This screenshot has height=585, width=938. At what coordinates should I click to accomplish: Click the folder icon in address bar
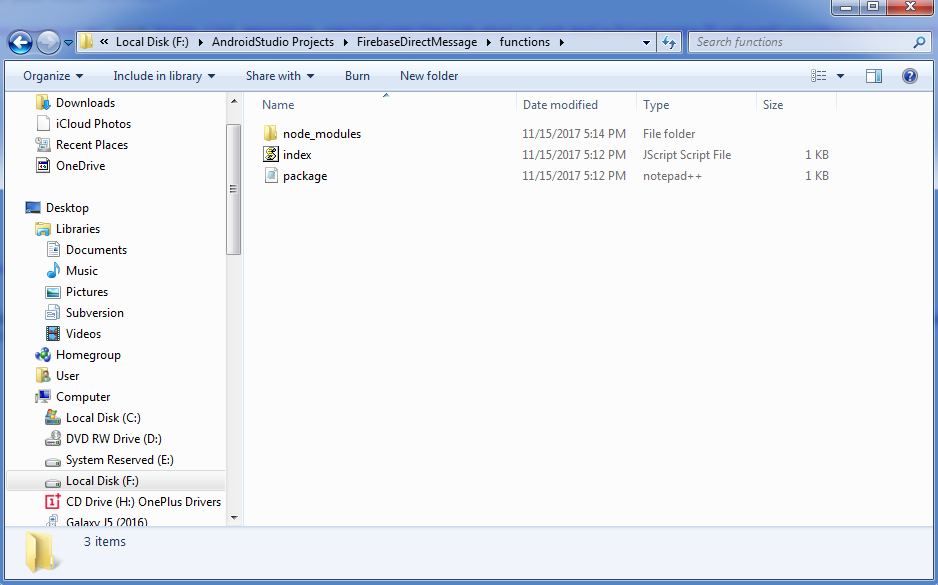click(x=87, y=42)
